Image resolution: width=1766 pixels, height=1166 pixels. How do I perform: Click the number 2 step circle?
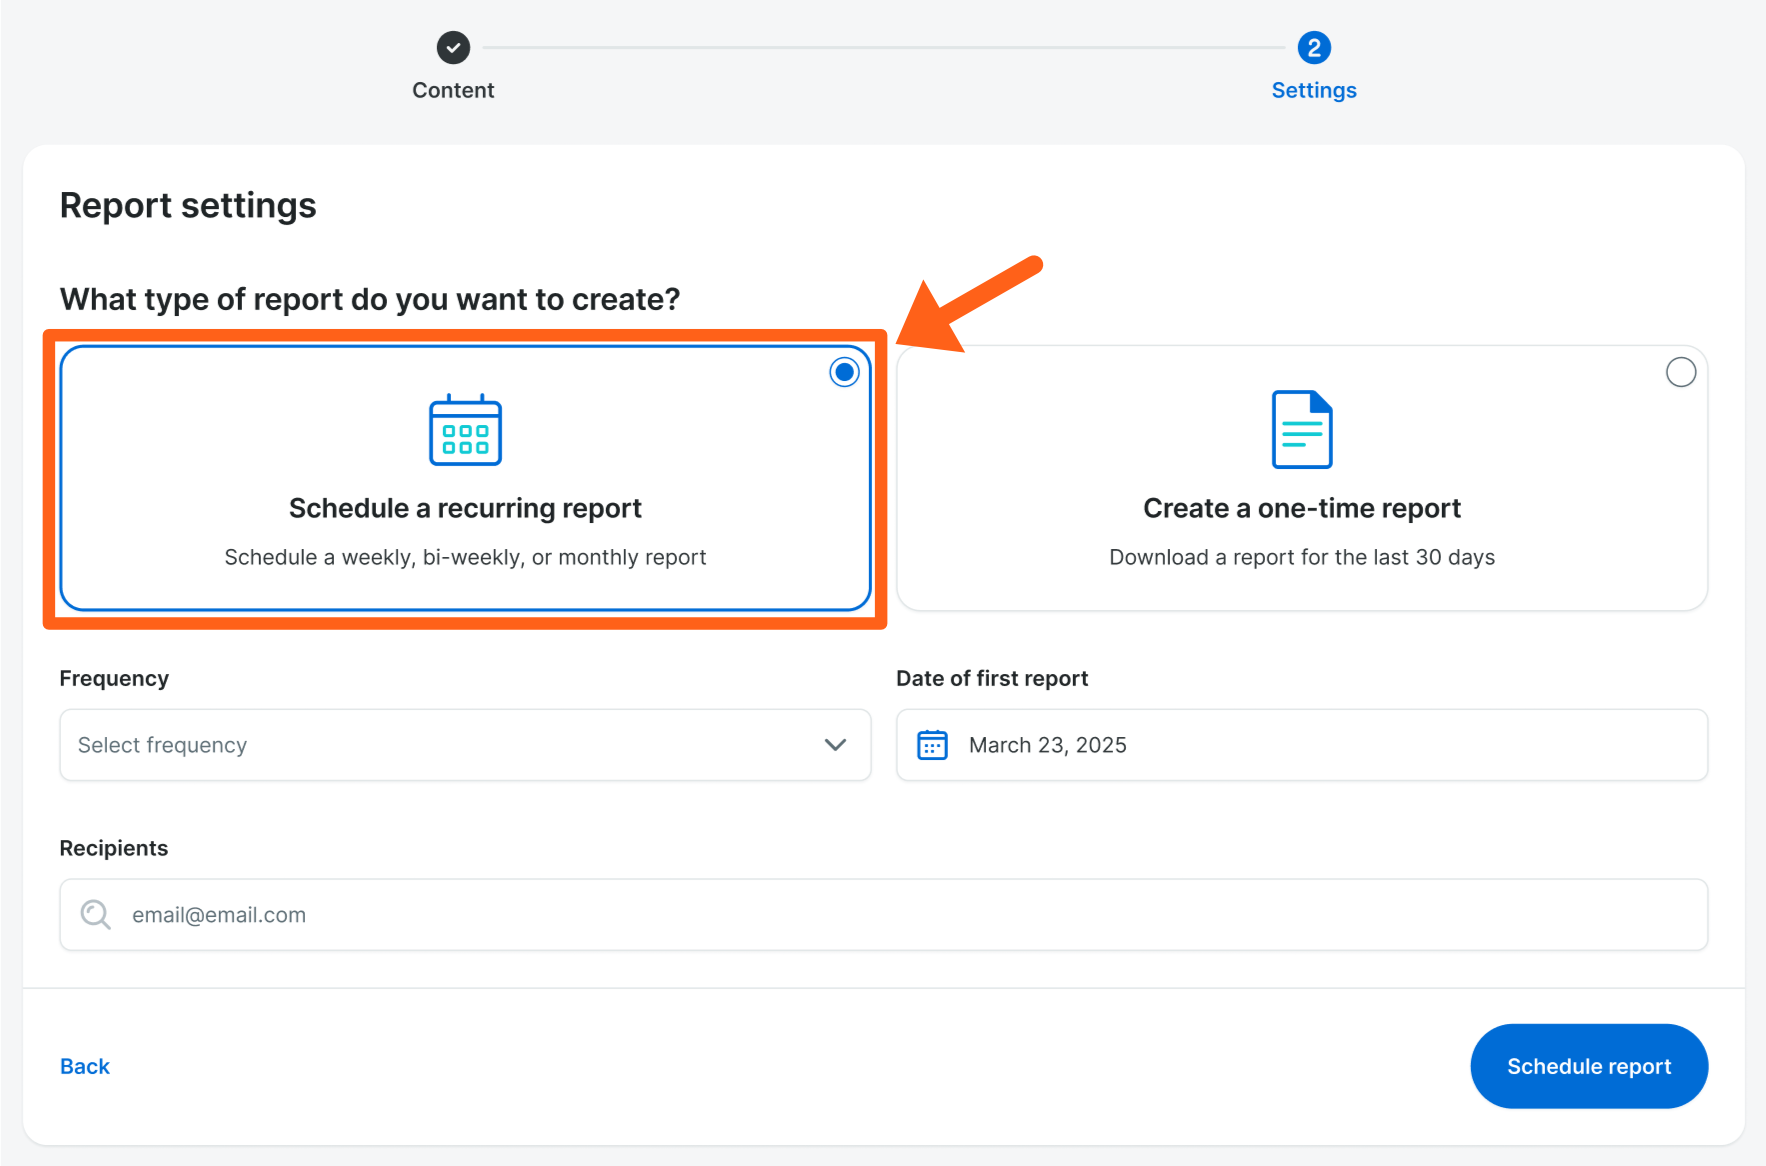[1313, 47]
